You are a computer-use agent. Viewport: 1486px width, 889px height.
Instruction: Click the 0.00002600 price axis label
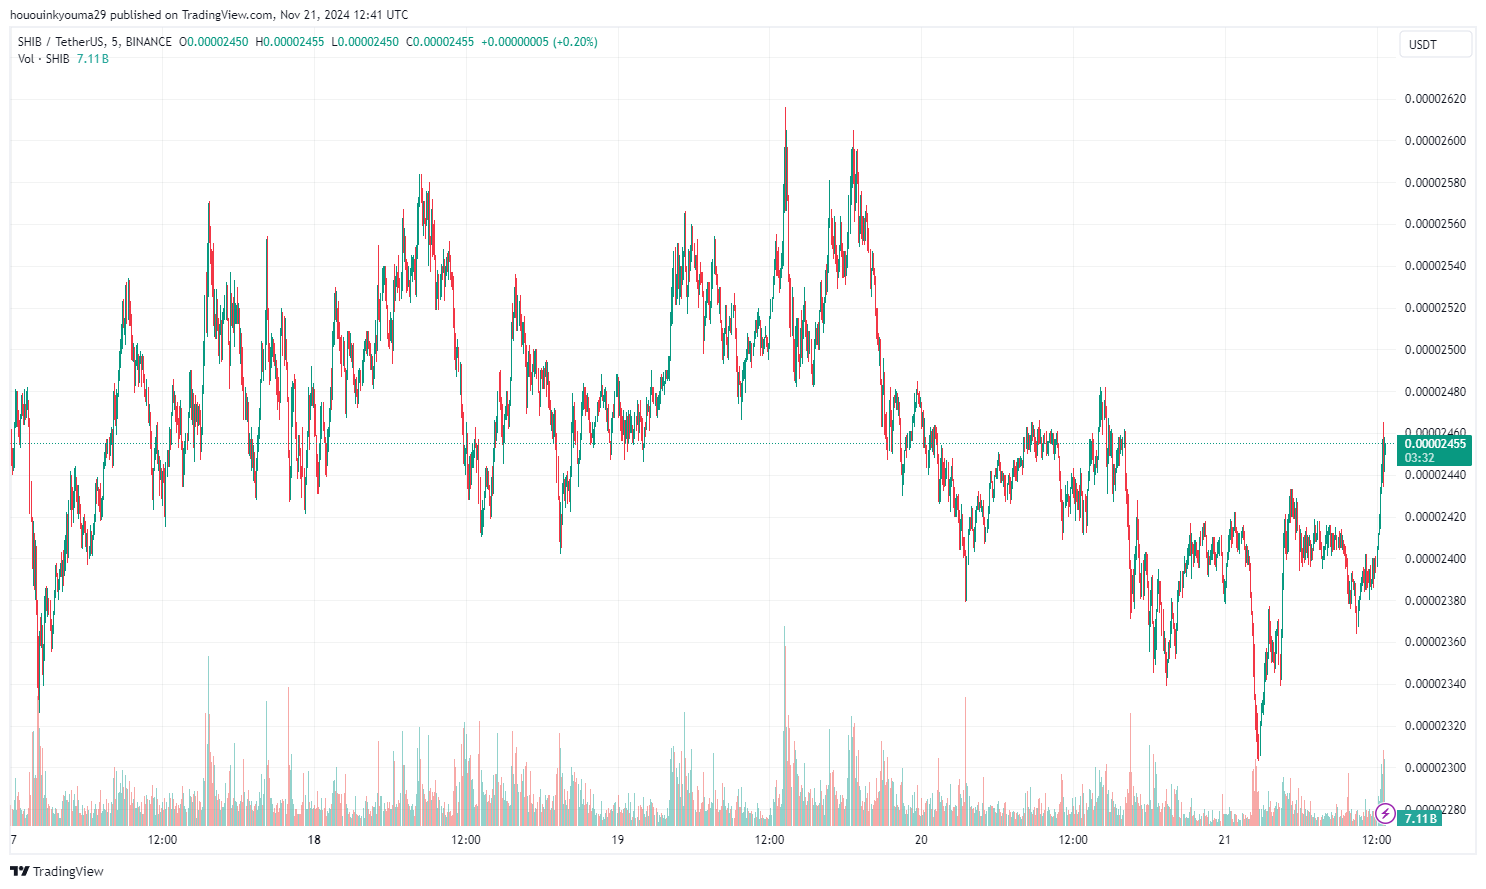tap(1435, 141)
